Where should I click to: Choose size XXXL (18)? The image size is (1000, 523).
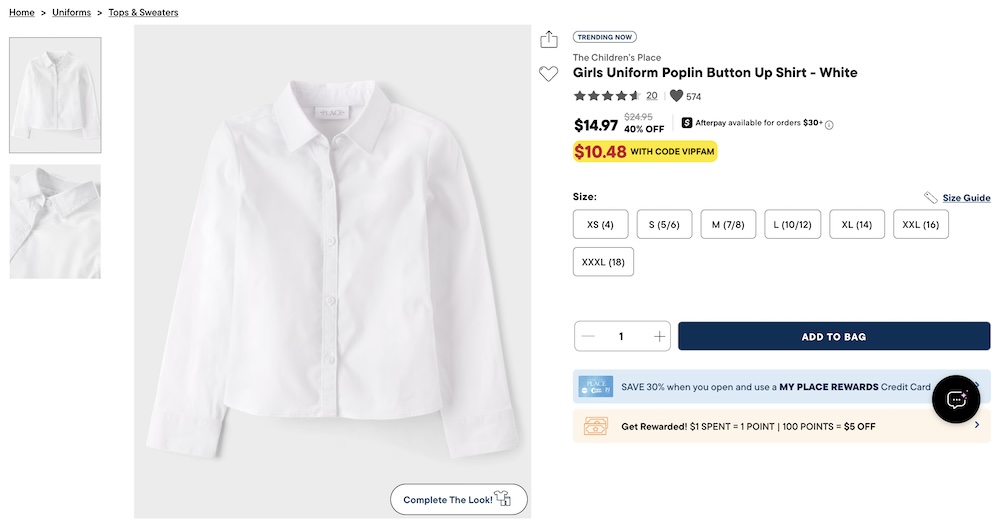[x=603, y=262]
